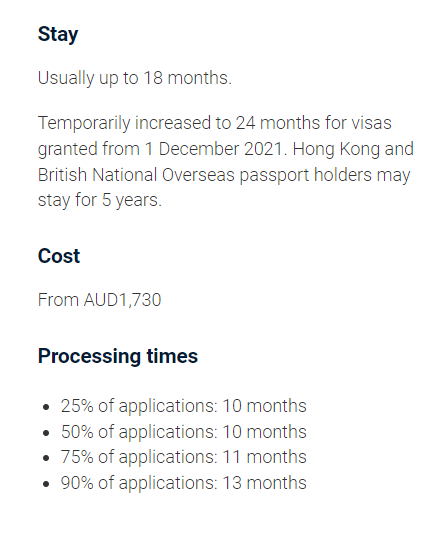This screenshot has height=537, width=432.
Task: Click the Stay heading
Action: coord(58,34)
